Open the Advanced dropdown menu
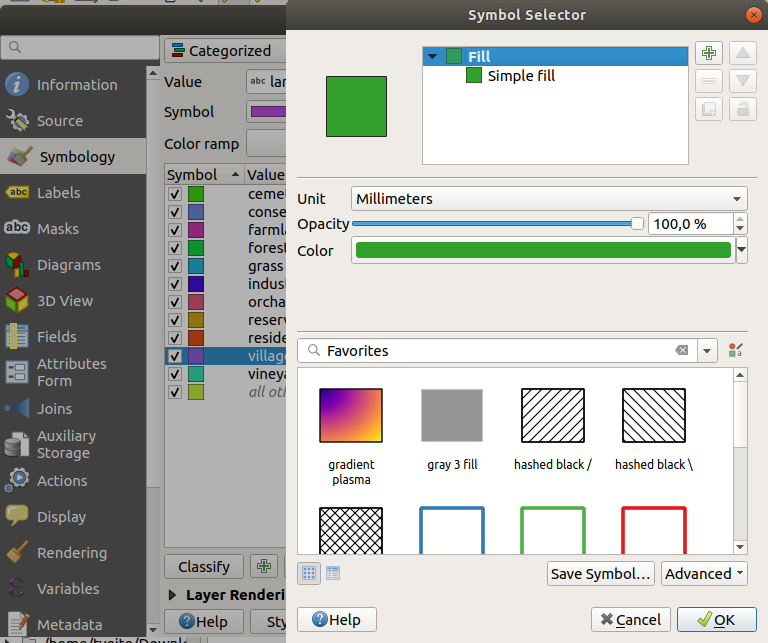 click(705, 574)
